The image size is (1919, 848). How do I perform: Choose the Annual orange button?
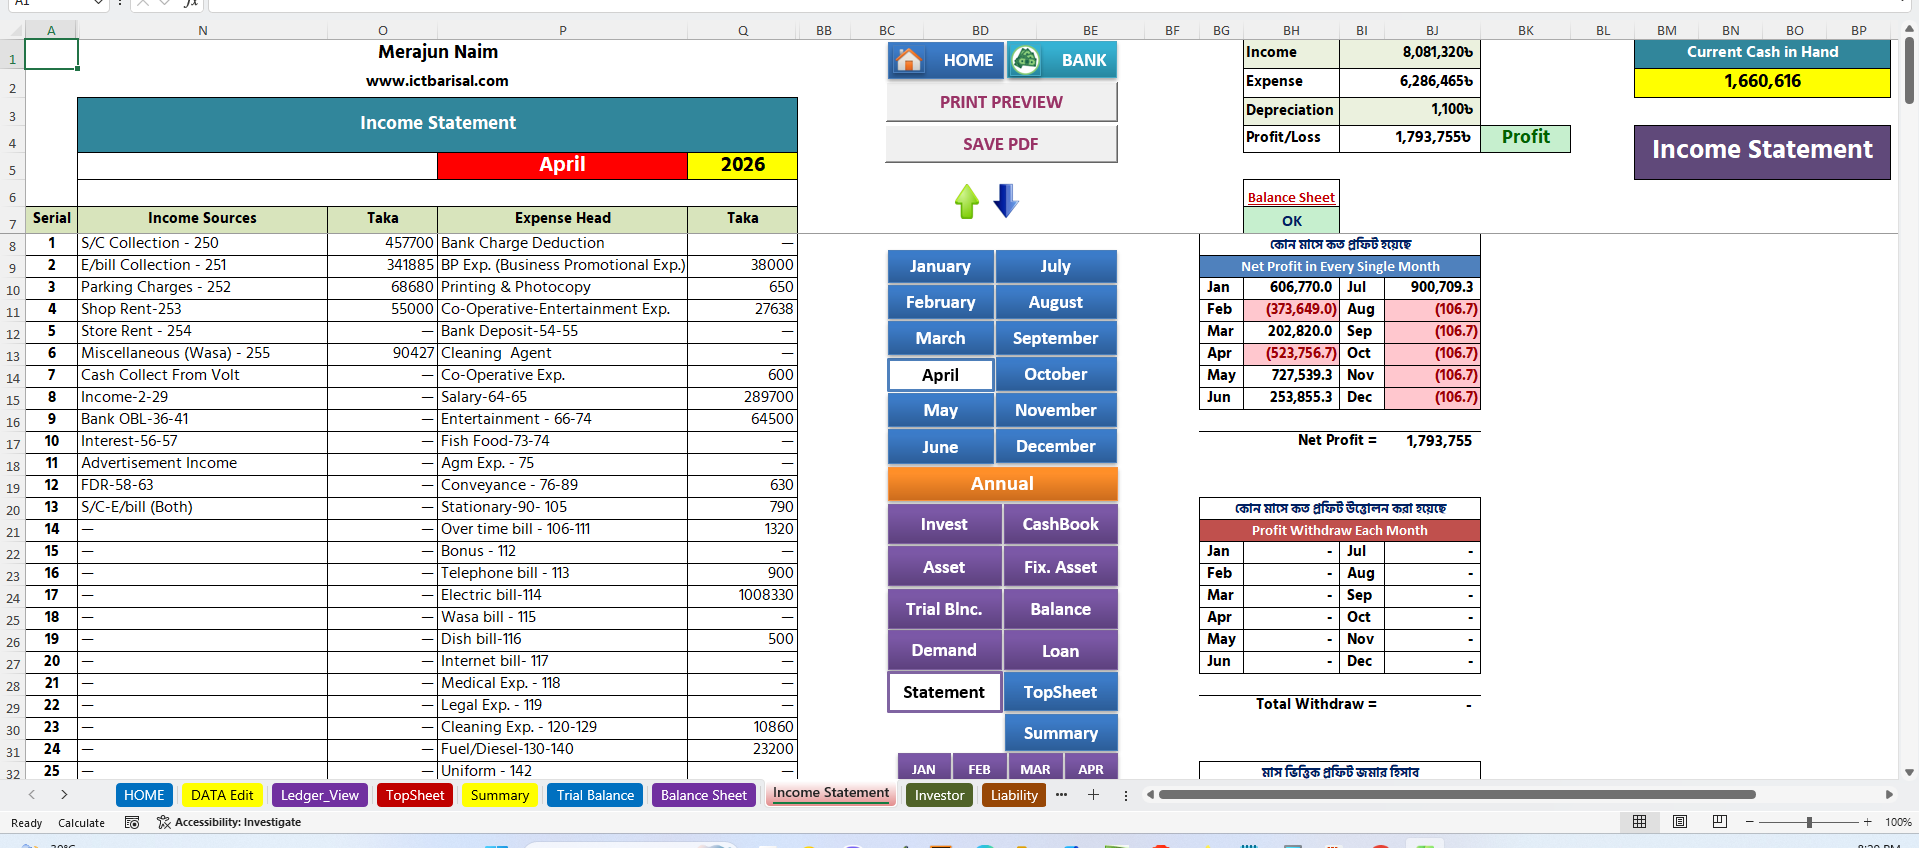1002,484
